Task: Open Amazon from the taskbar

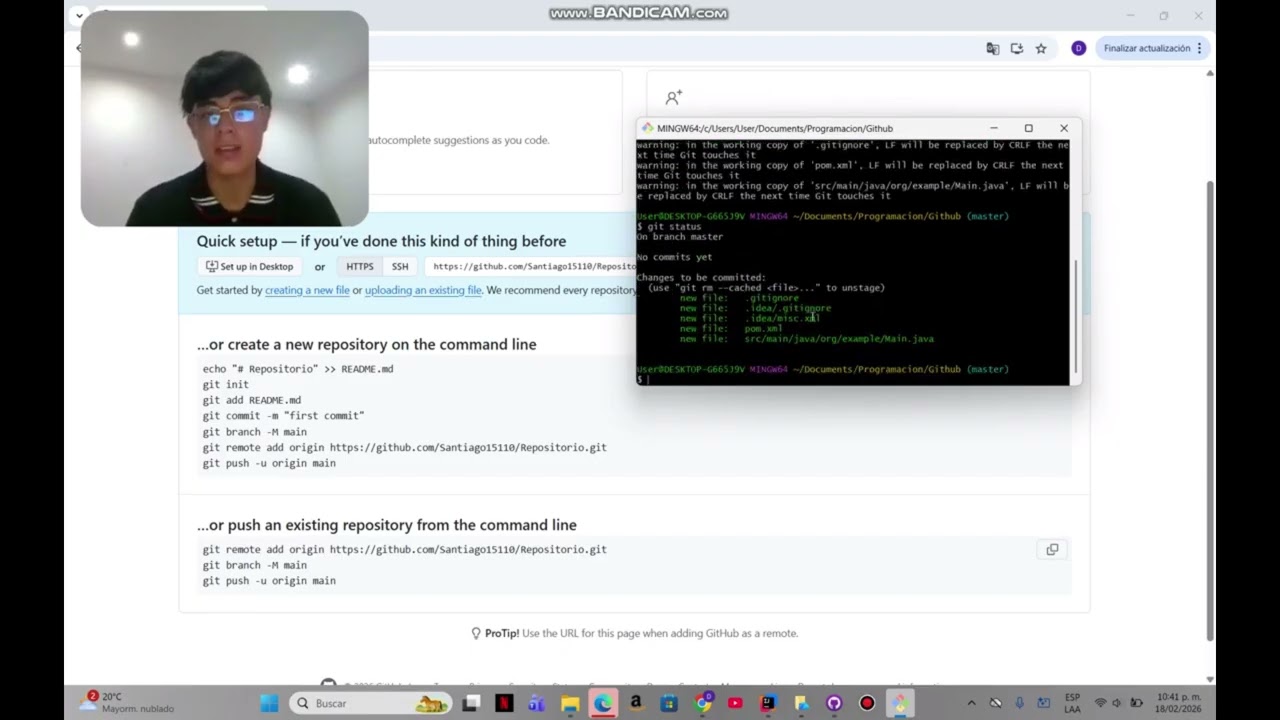Action: pos(636,703)
